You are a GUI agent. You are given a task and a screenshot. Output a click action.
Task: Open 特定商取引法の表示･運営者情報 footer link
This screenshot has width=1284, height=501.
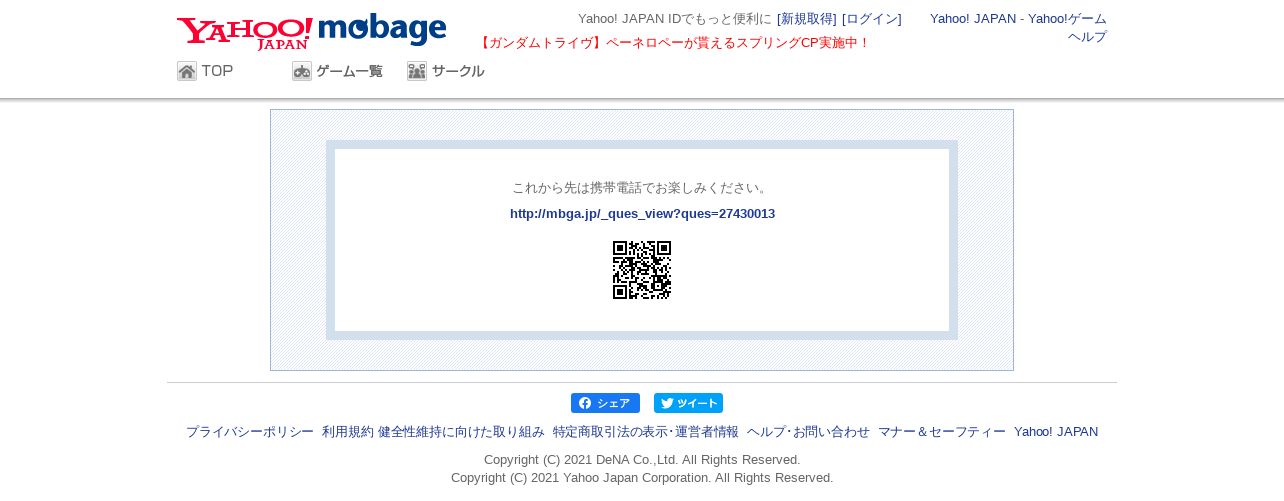tap(646, 432)
